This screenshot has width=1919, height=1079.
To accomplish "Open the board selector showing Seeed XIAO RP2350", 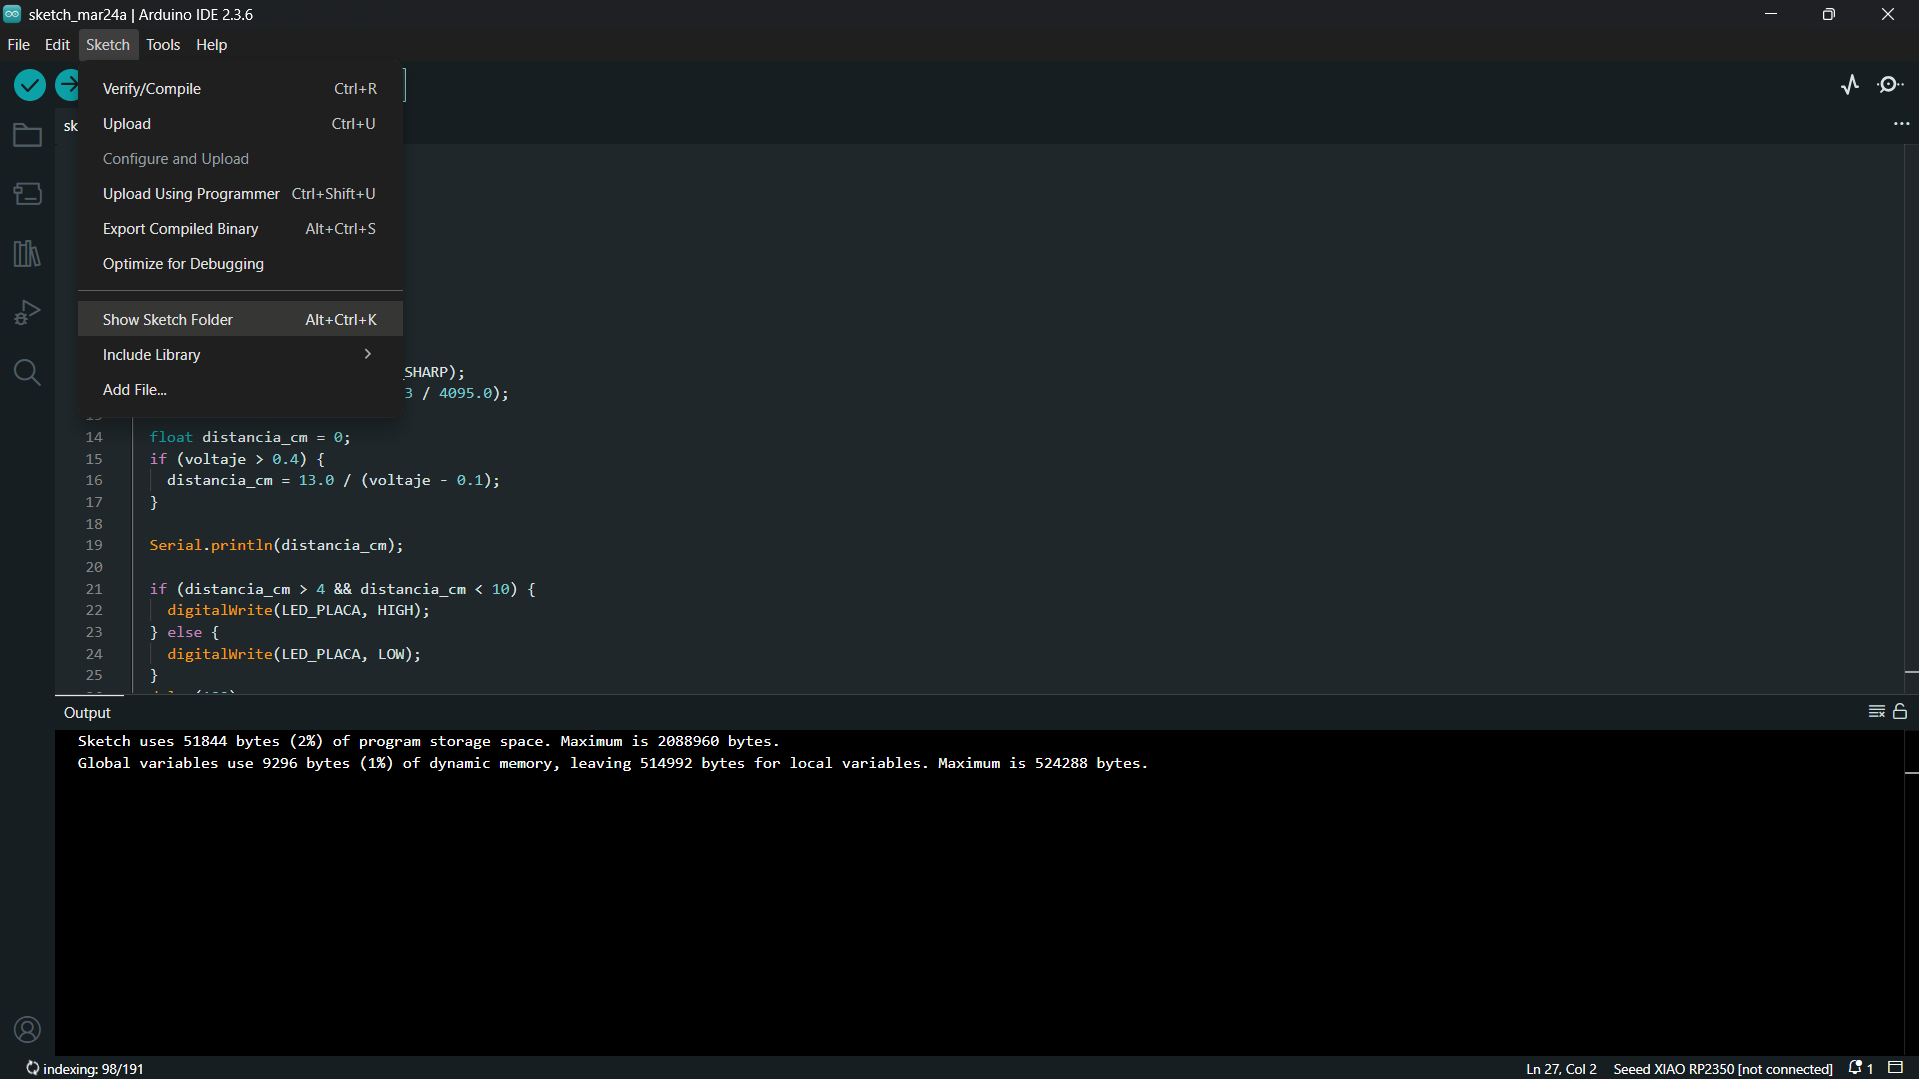I will coord(1722,1068).
